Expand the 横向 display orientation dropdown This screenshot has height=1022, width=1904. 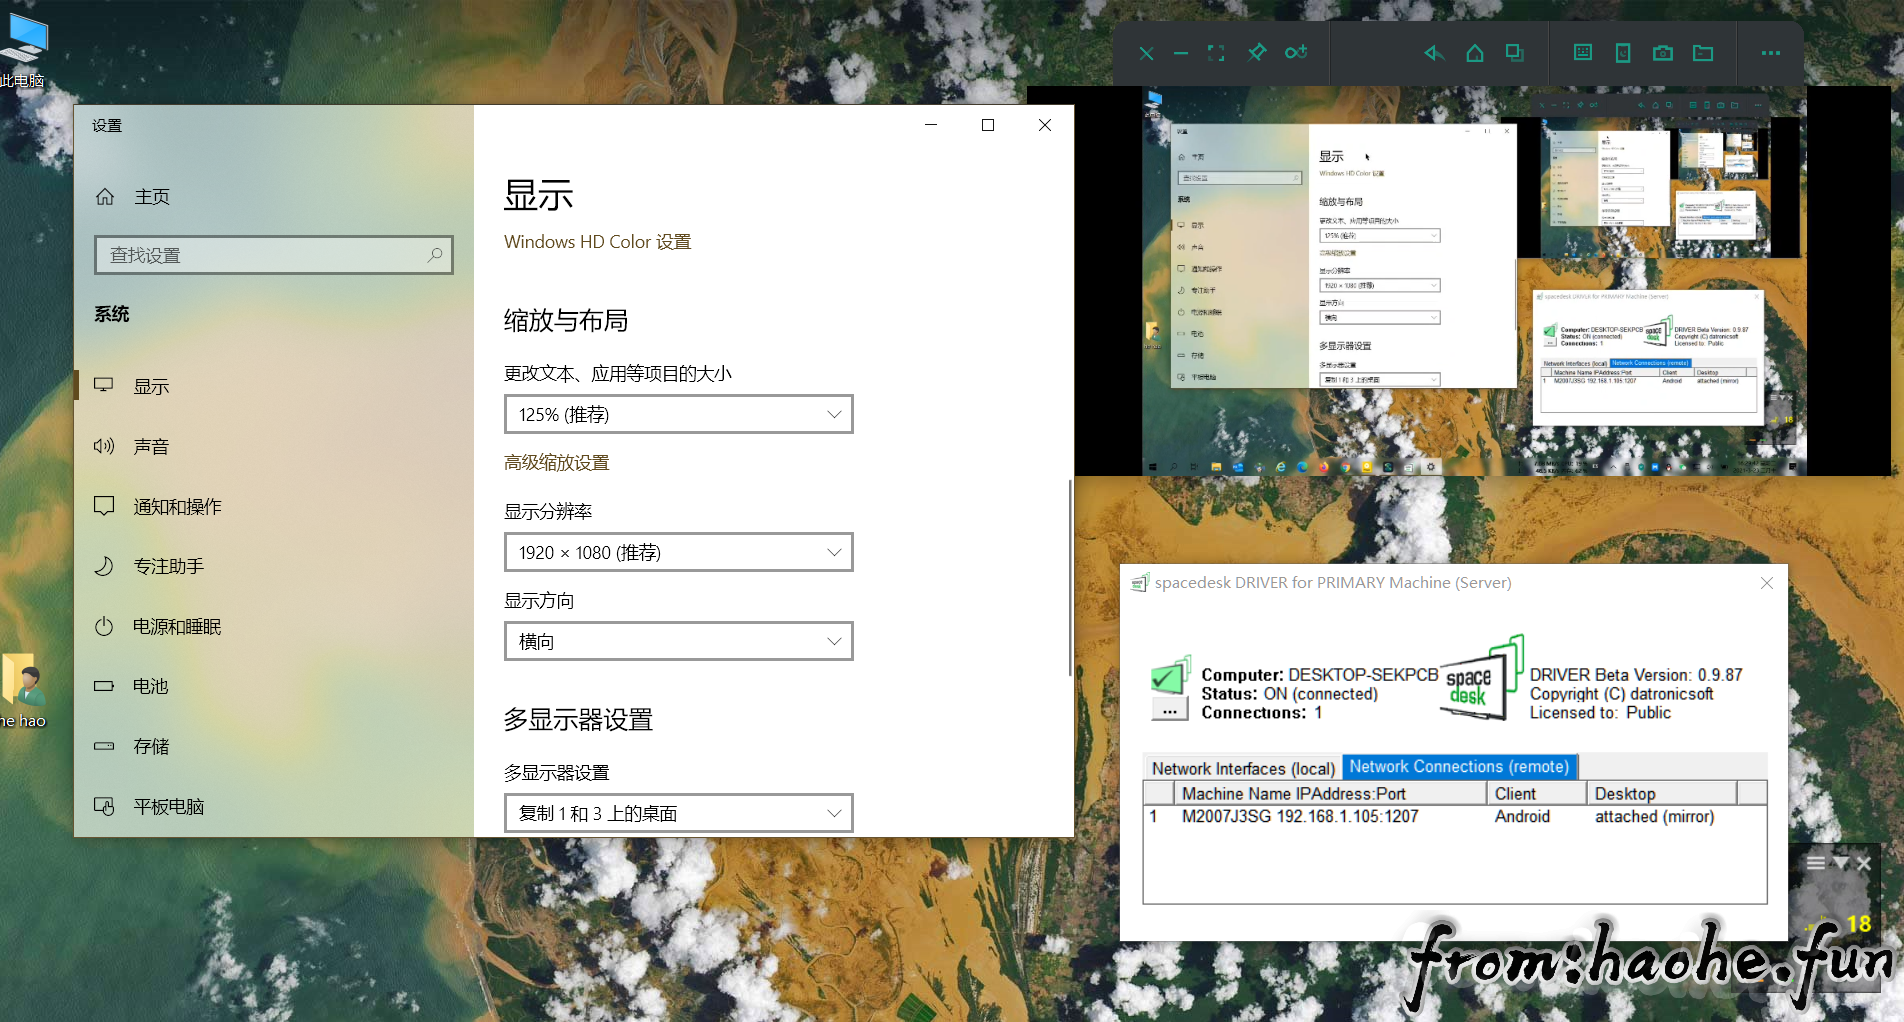678,641
